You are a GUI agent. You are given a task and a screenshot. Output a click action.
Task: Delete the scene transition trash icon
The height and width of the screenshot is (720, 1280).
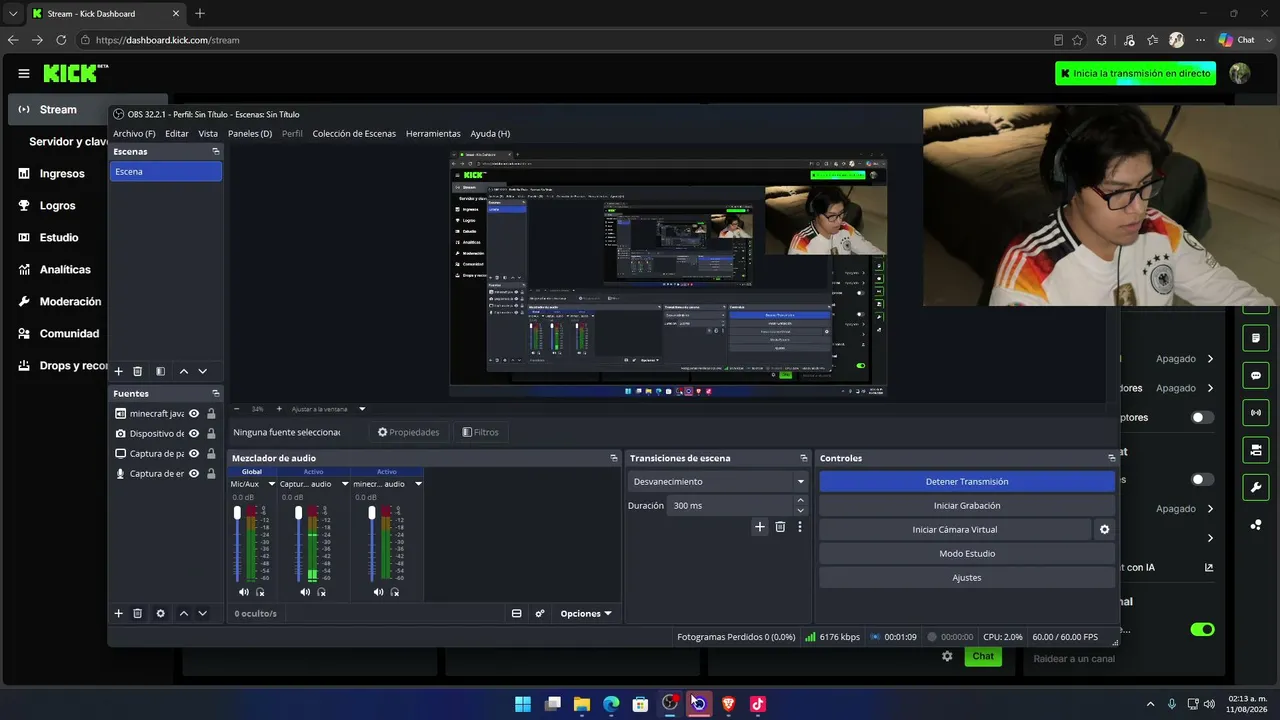780,526
